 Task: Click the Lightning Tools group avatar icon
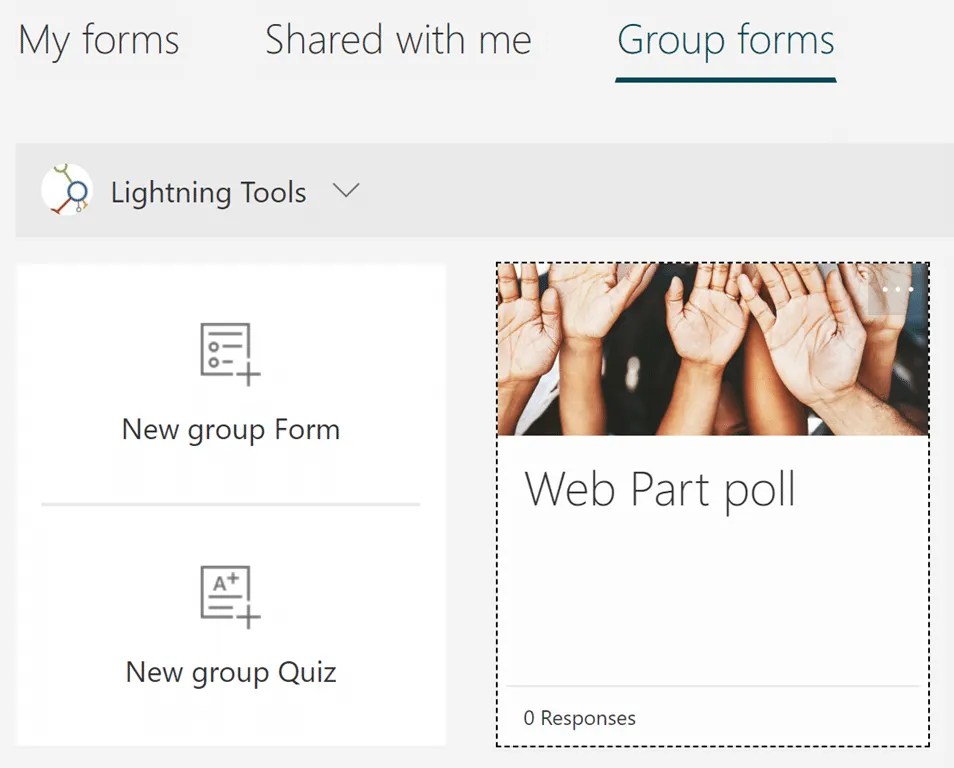coord(66,190)
